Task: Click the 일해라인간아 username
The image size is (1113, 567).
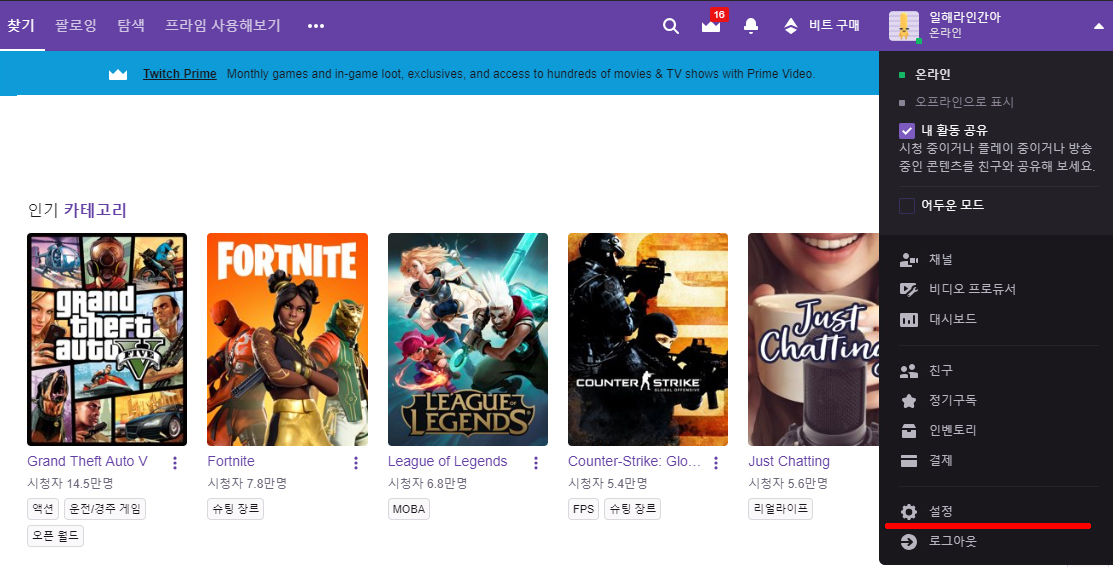Action: tap(965, 18)
